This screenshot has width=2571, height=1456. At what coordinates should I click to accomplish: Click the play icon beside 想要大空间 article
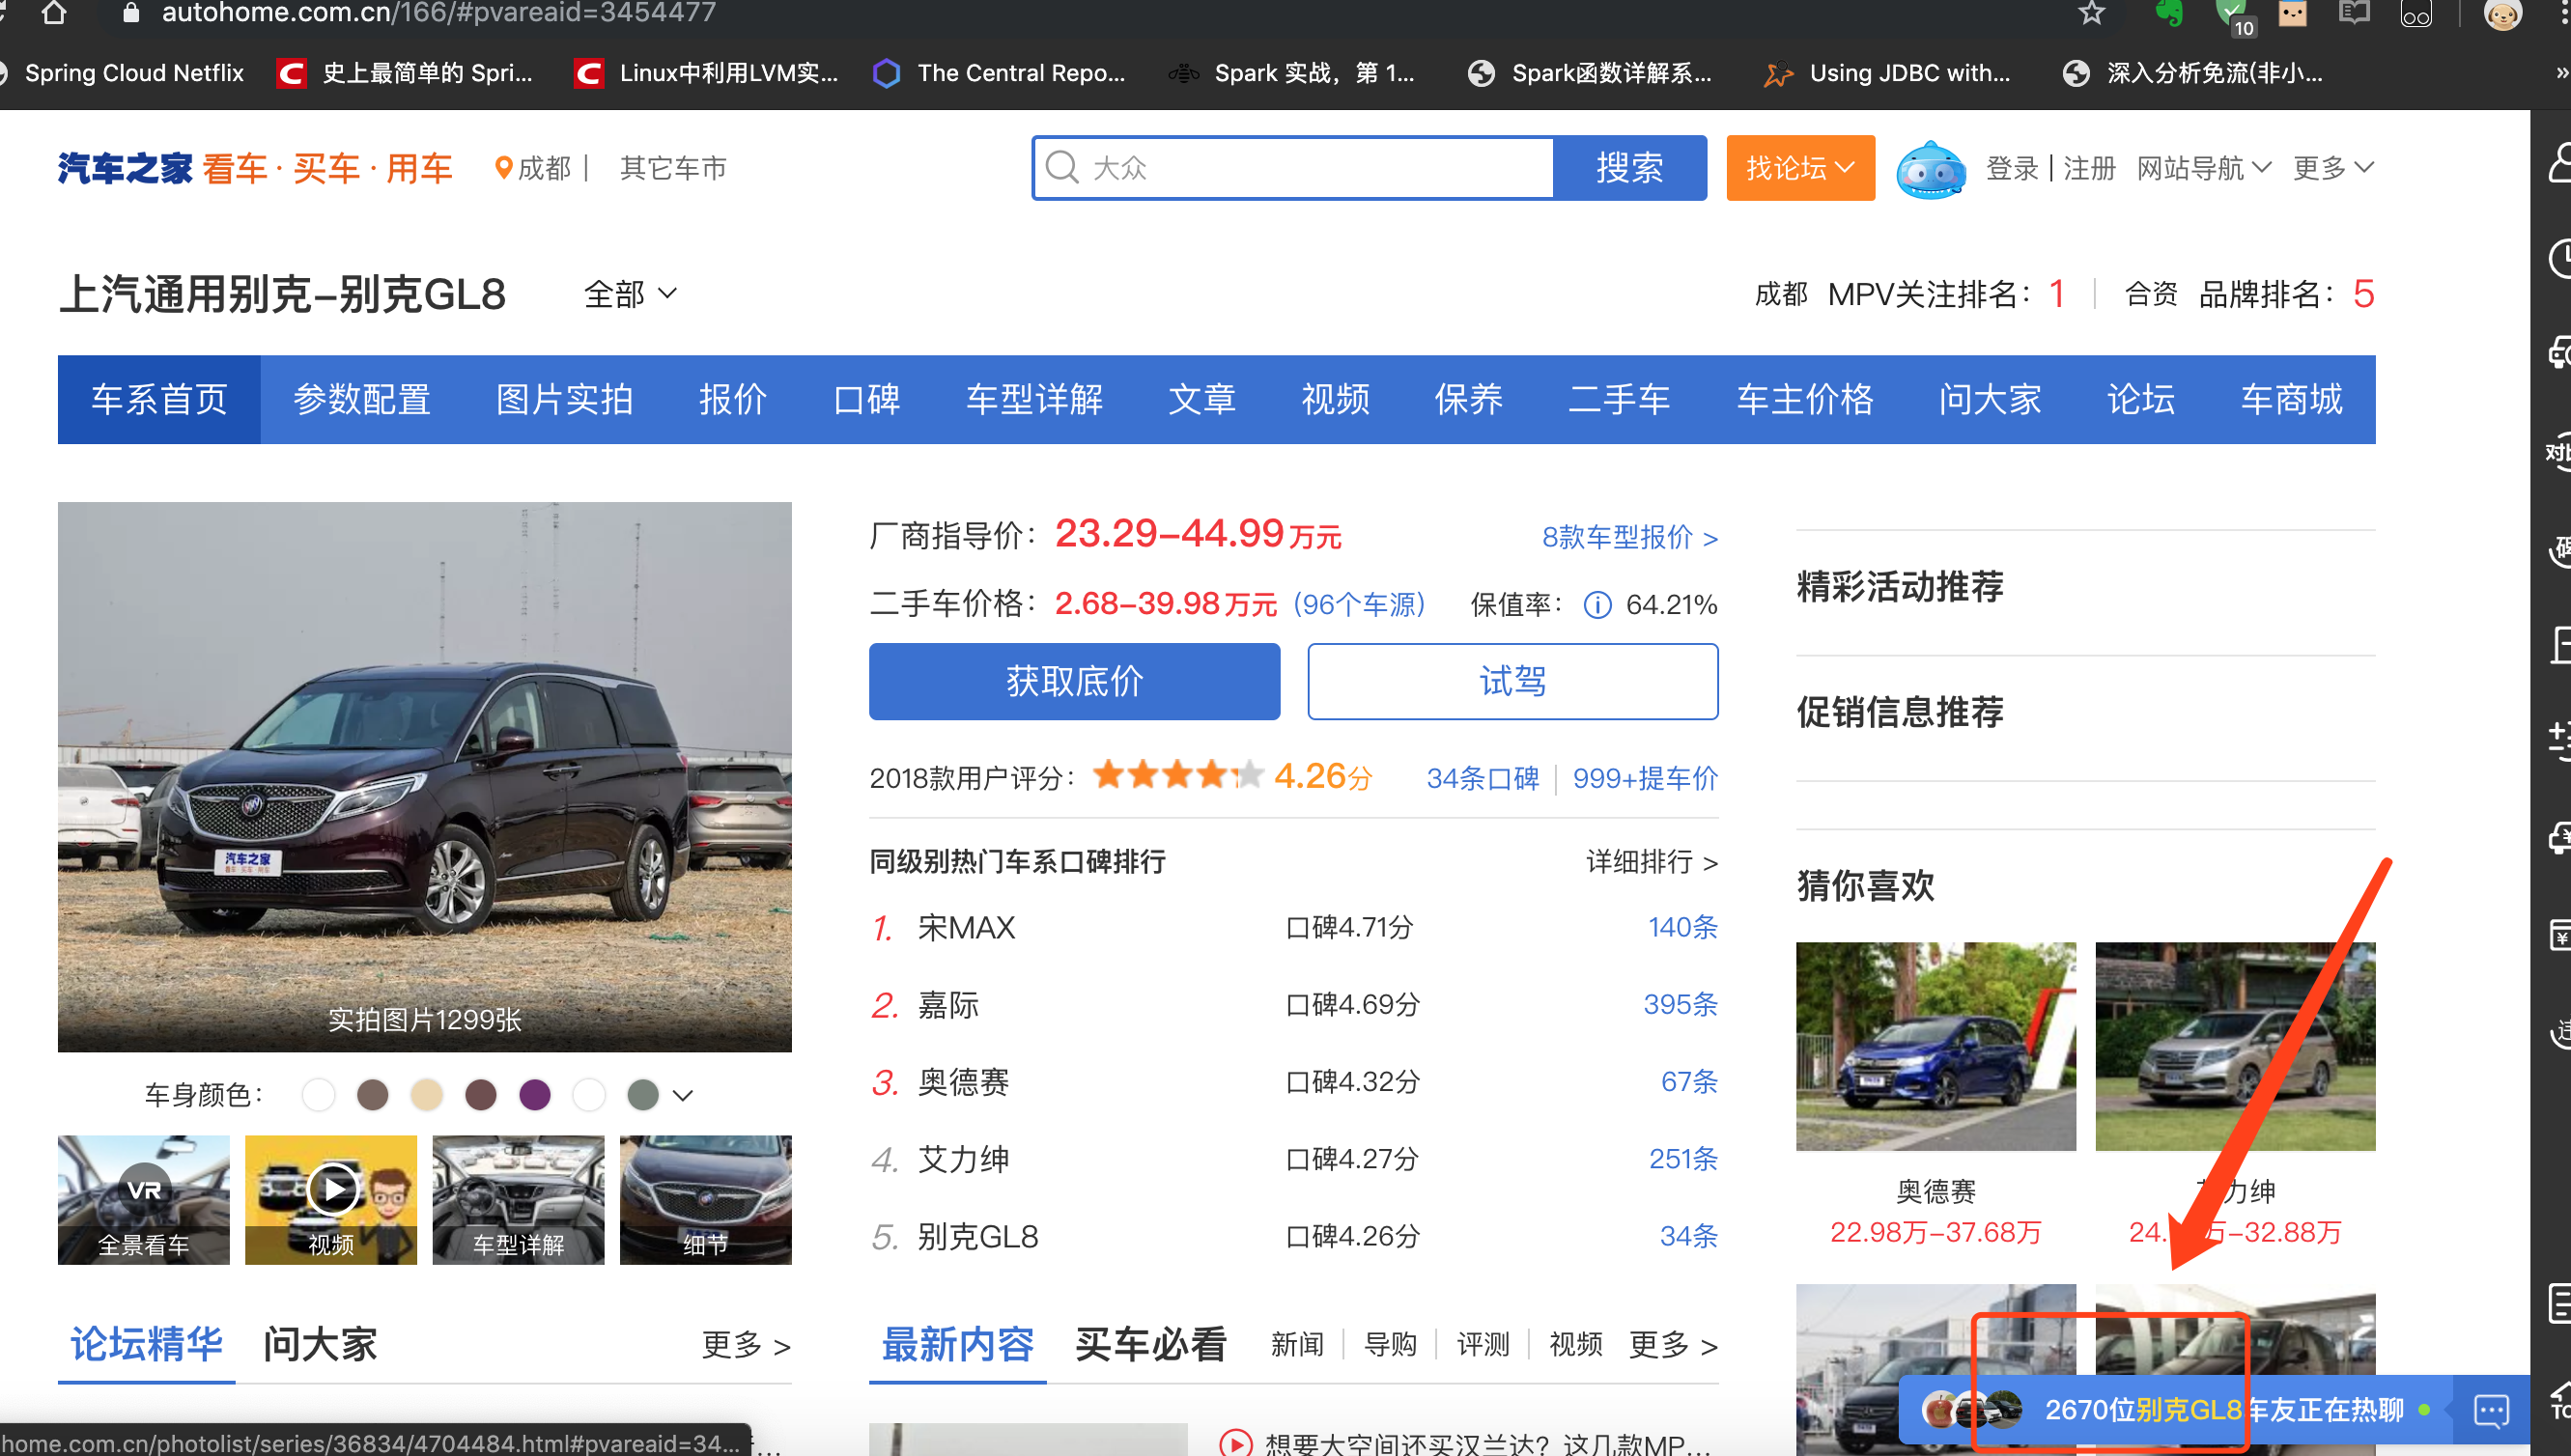pos(1236,1442)
